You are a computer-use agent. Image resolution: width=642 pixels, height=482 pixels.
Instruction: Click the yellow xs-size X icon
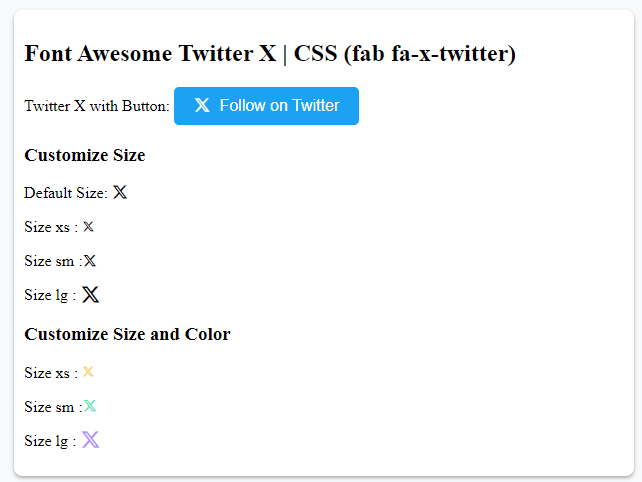click(x=88, y=372)
